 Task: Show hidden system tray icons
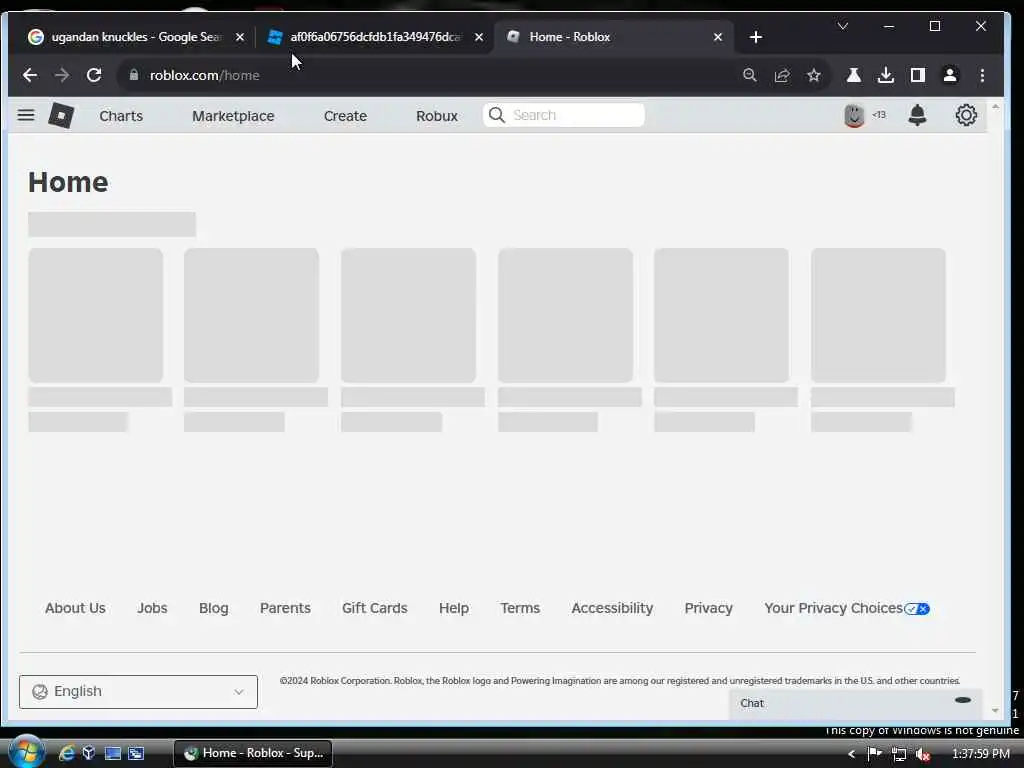(851, 754)
